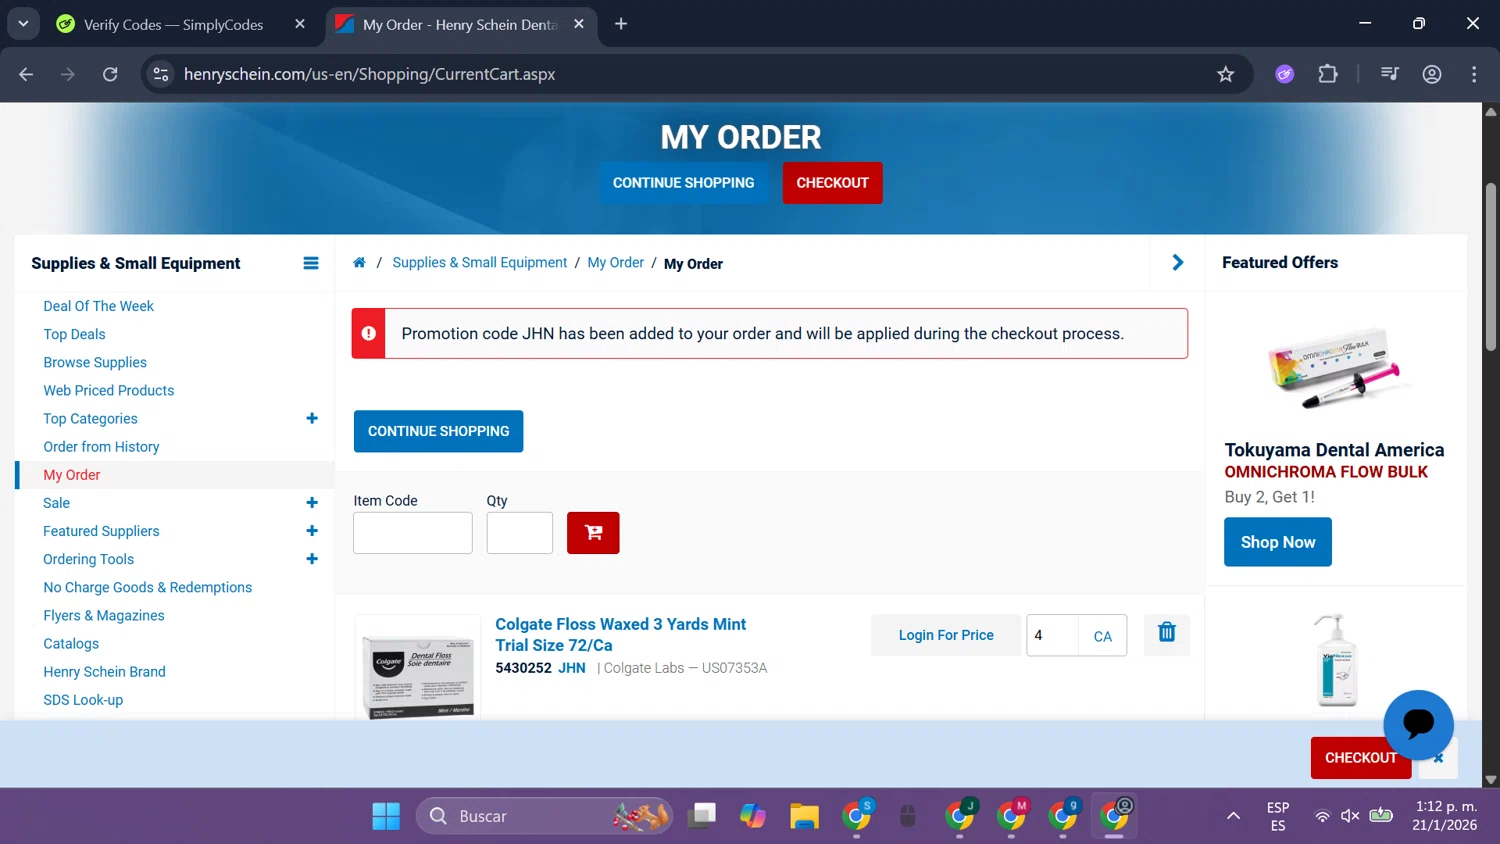Open the Chrome profile avatar
This screenshot has width=1500, height=844.
1432,74
